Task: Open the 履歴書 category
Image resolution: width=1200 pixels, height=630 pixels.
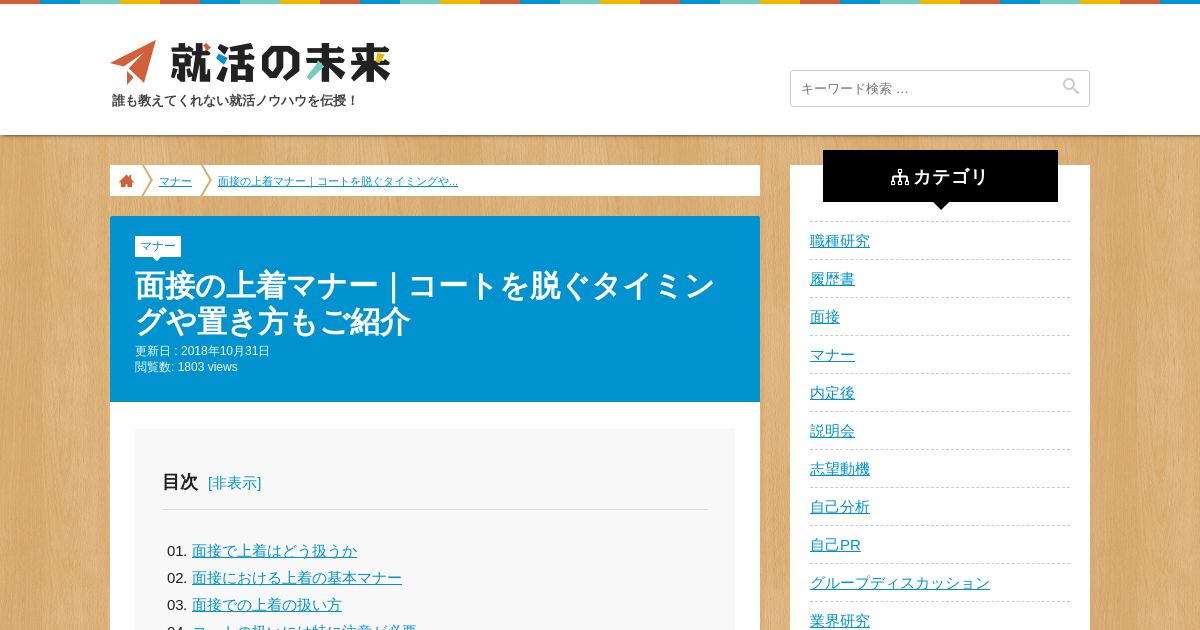Action: click(x=832, y=279)
